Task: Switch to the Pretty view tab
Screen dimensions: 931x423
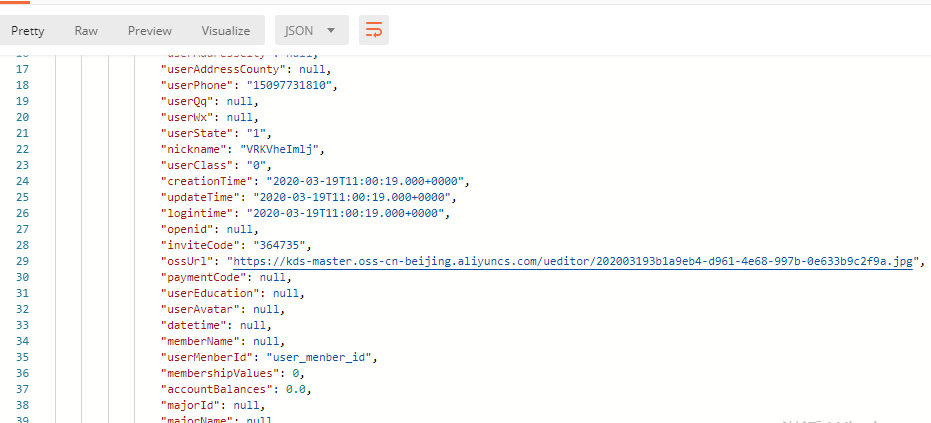Action: [x=28, y=31]
